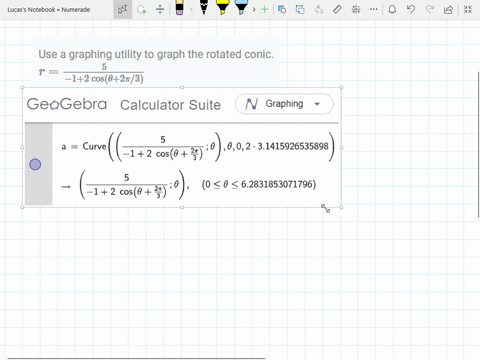This screenshot has height=360, width=480.
Task: Open the Graphing dropdown in GeoGebra
Action: (x=284, y=104)
